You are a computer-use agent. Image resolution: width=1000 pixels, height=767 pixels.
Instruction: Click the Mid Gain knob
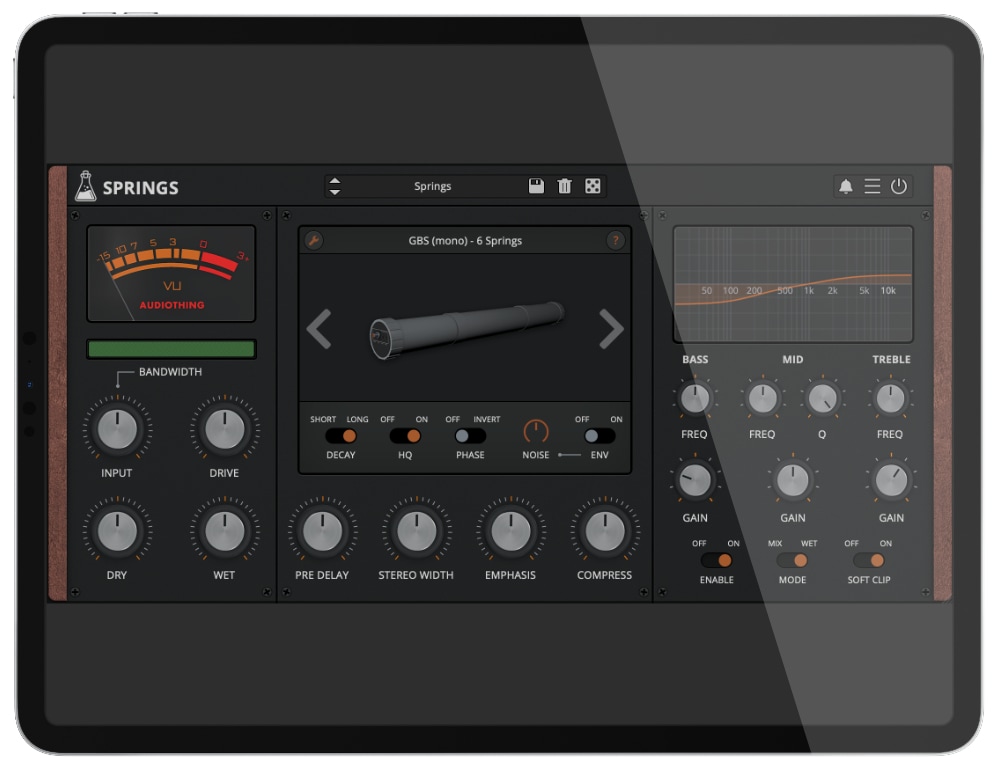click(x=793, y=480)
